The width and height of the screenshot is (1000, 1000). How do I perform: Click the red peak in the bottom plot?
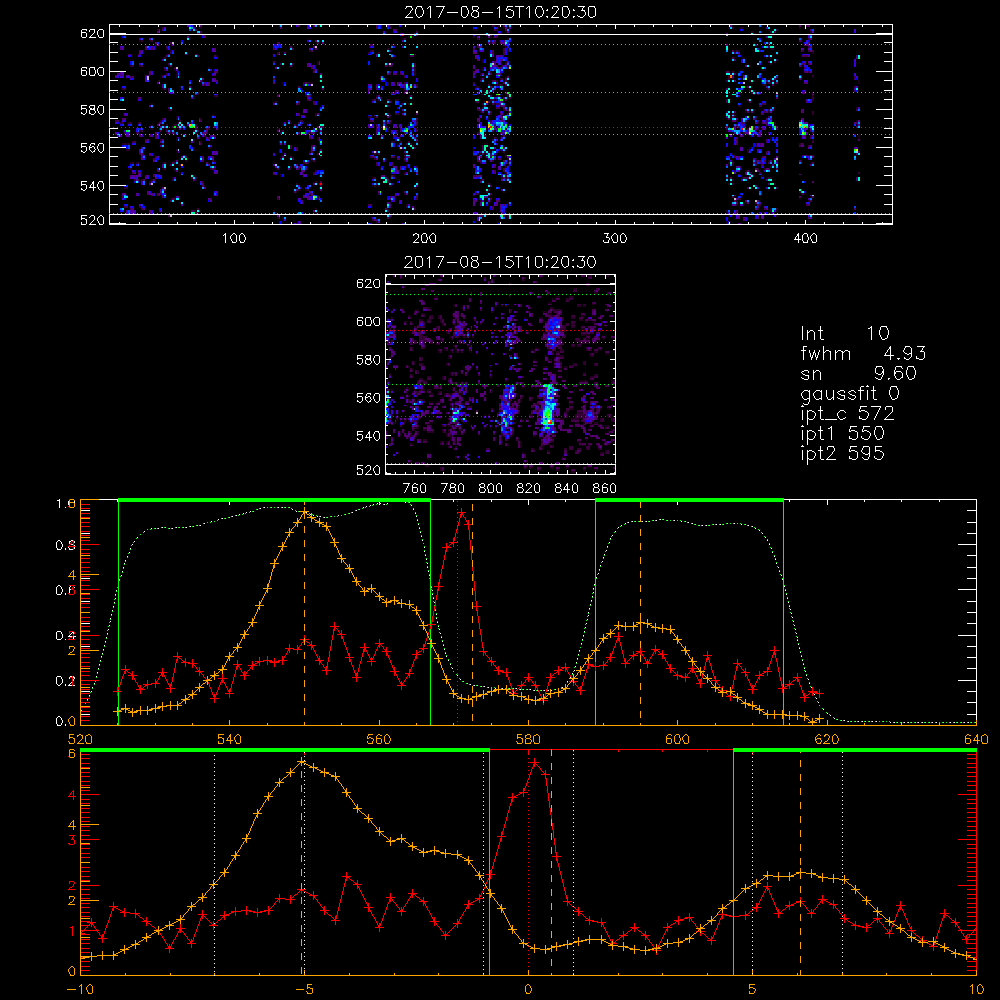[x=535, y=762]
